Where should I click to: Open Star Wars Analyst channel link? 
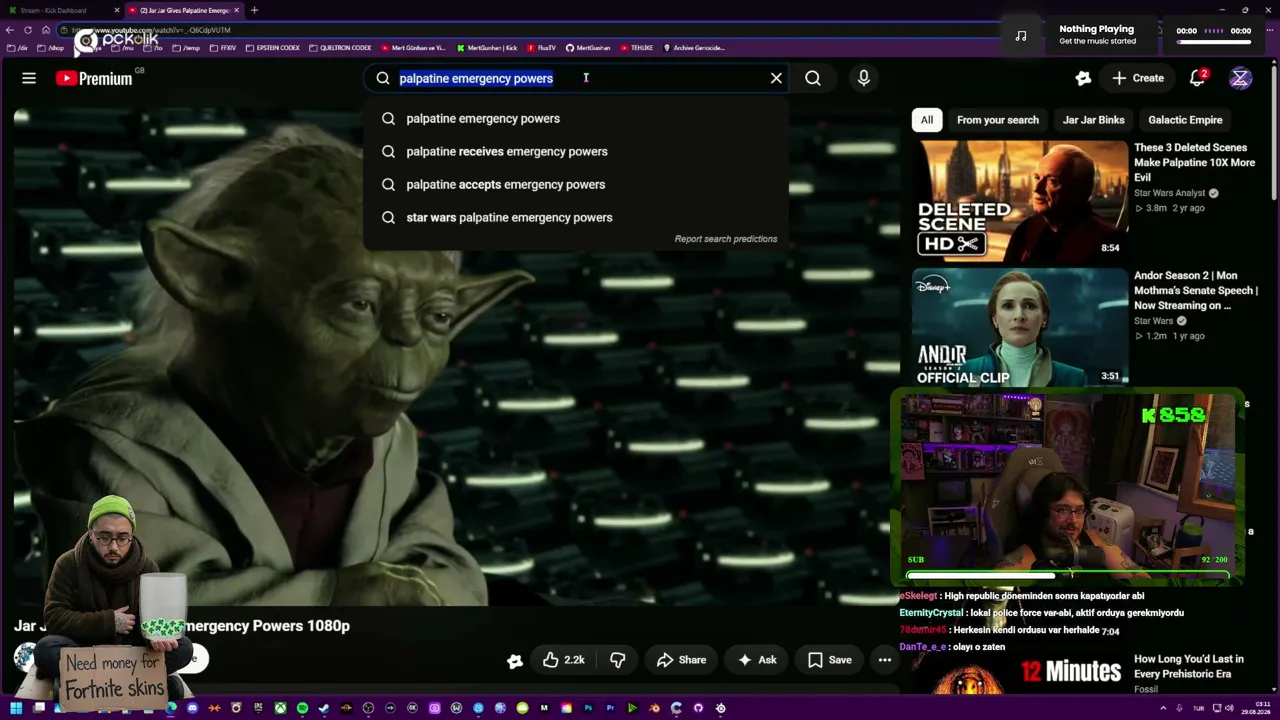[1170, 193]
